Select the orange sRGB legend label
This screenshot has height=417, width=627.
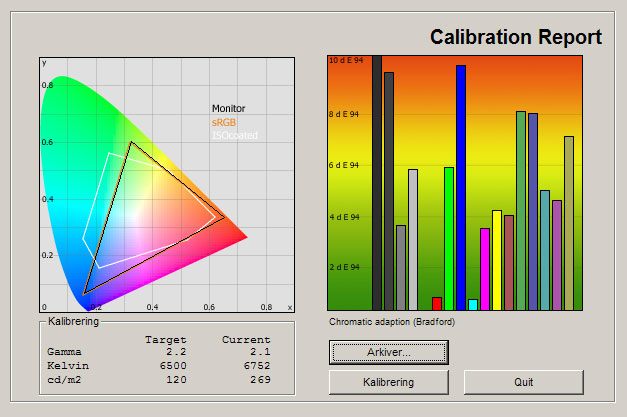[224, 122]
